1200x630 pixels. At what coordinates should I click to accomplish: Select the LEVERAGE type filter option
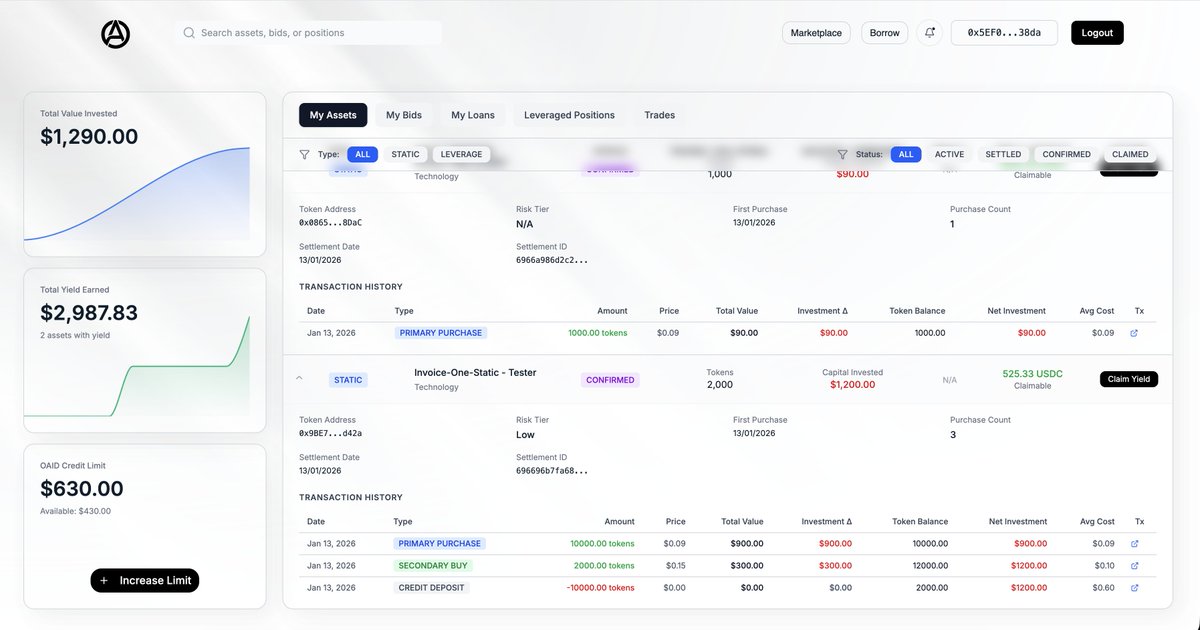coord(461,154)
